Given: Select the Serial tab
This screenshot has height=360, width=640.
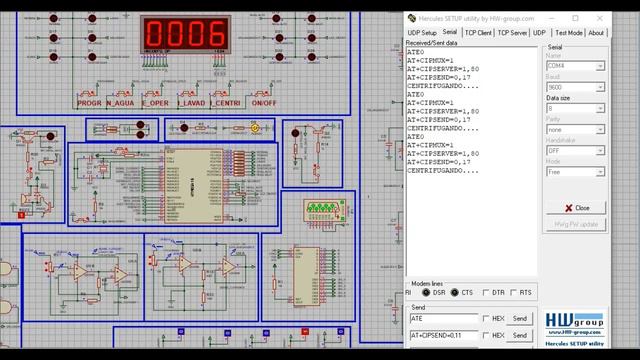Looking at the screenshot, I should tap(450, 32).
